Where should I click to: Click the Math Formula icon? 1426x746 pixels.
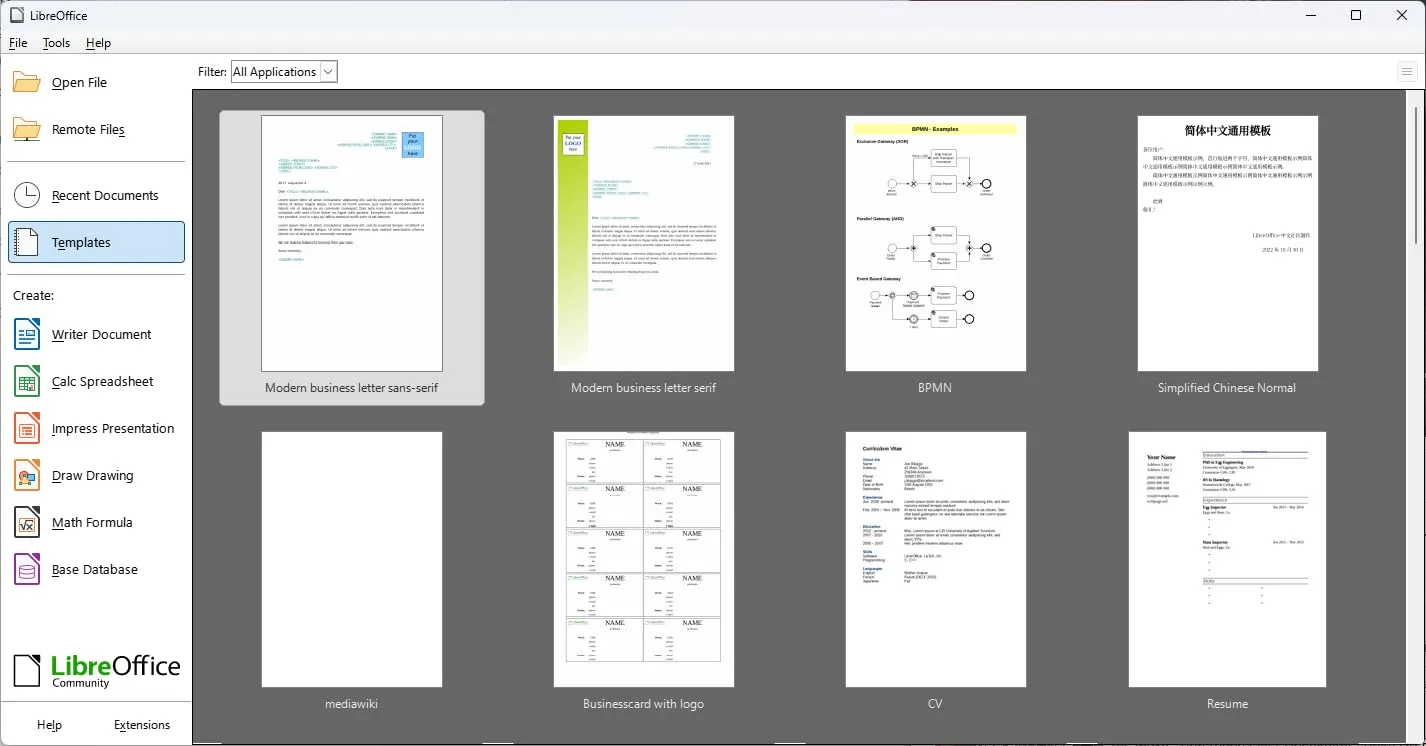tap(27, 522)
